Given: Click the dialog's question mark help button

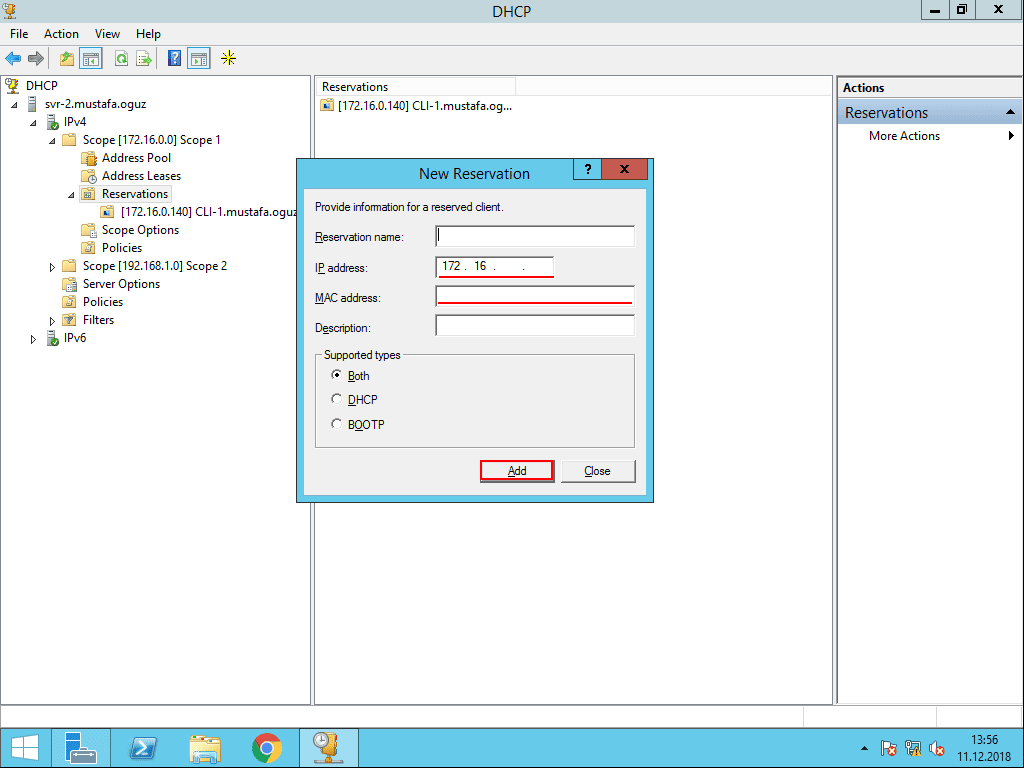Looking at the screenshot, I should (588, 169).
